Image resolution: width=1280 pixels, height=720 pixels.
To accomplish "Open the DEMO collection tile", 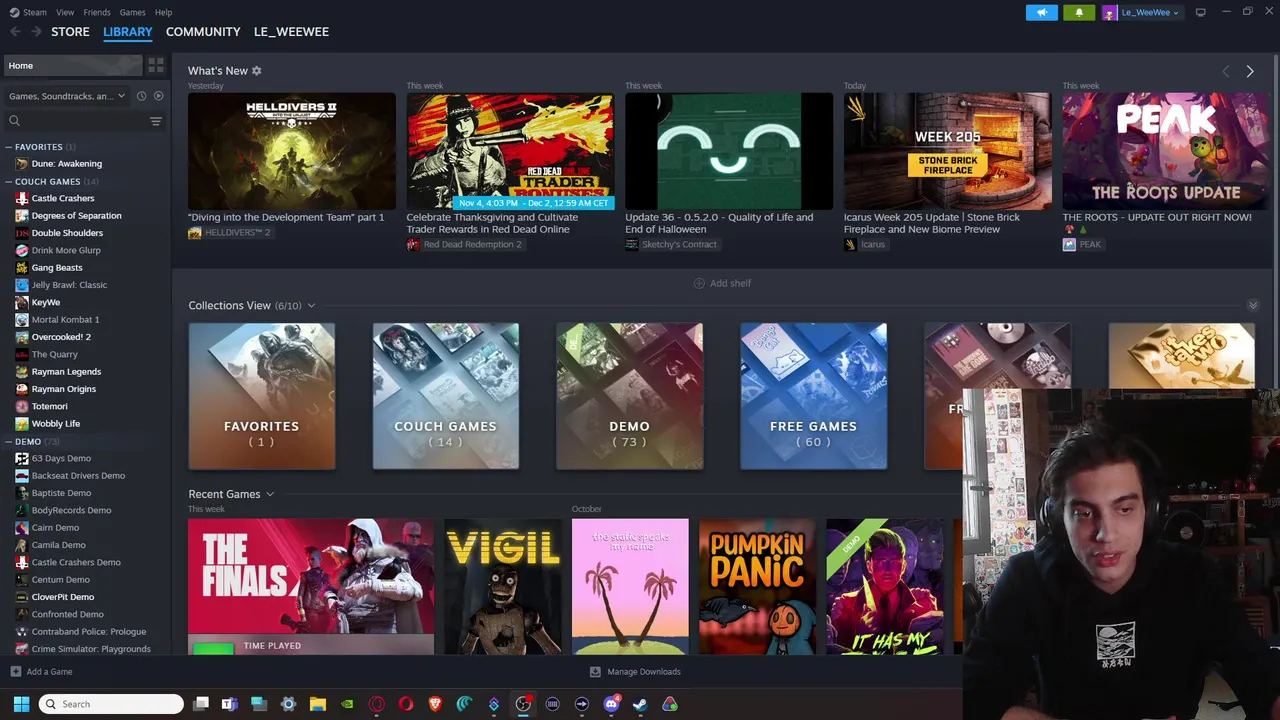I will coord(629,396).
